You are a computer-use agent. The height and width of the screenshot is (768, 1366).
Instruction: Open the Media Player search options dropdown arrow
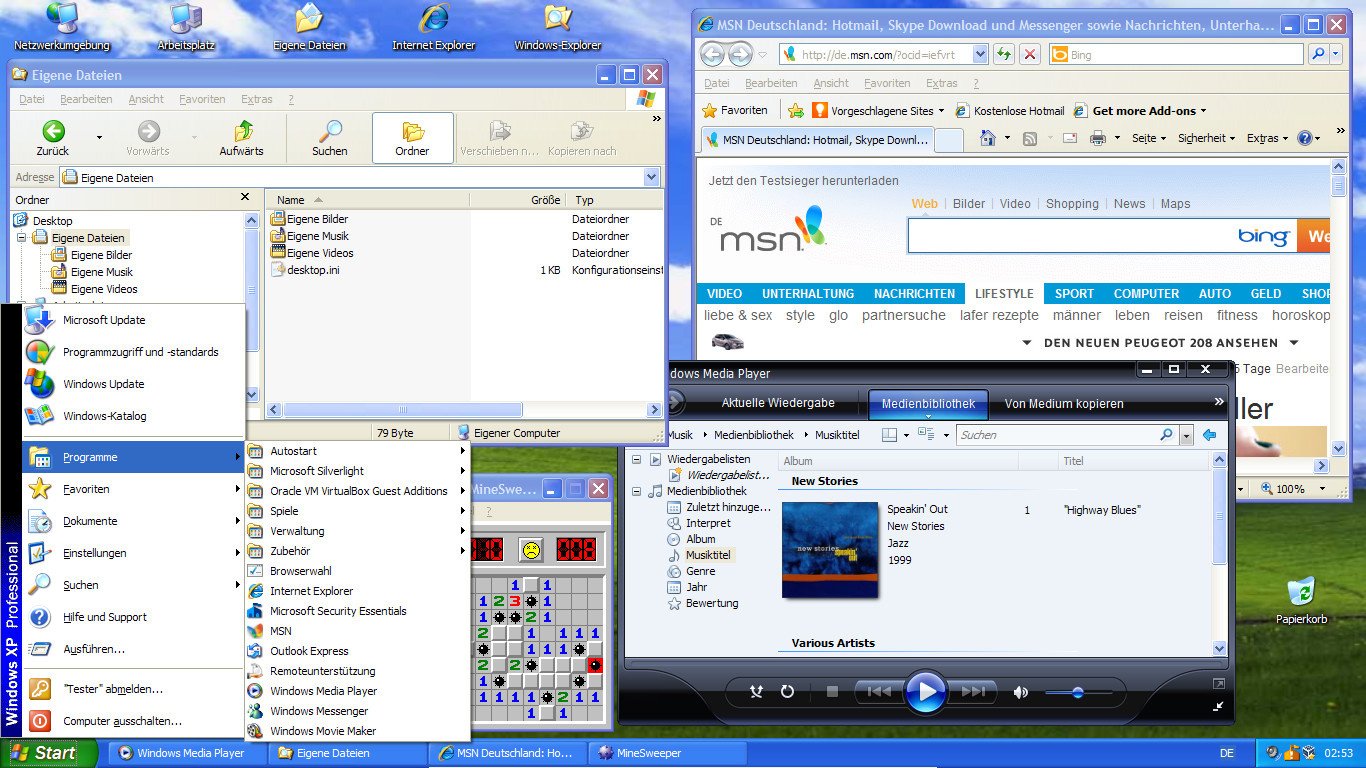(1186, 435)
